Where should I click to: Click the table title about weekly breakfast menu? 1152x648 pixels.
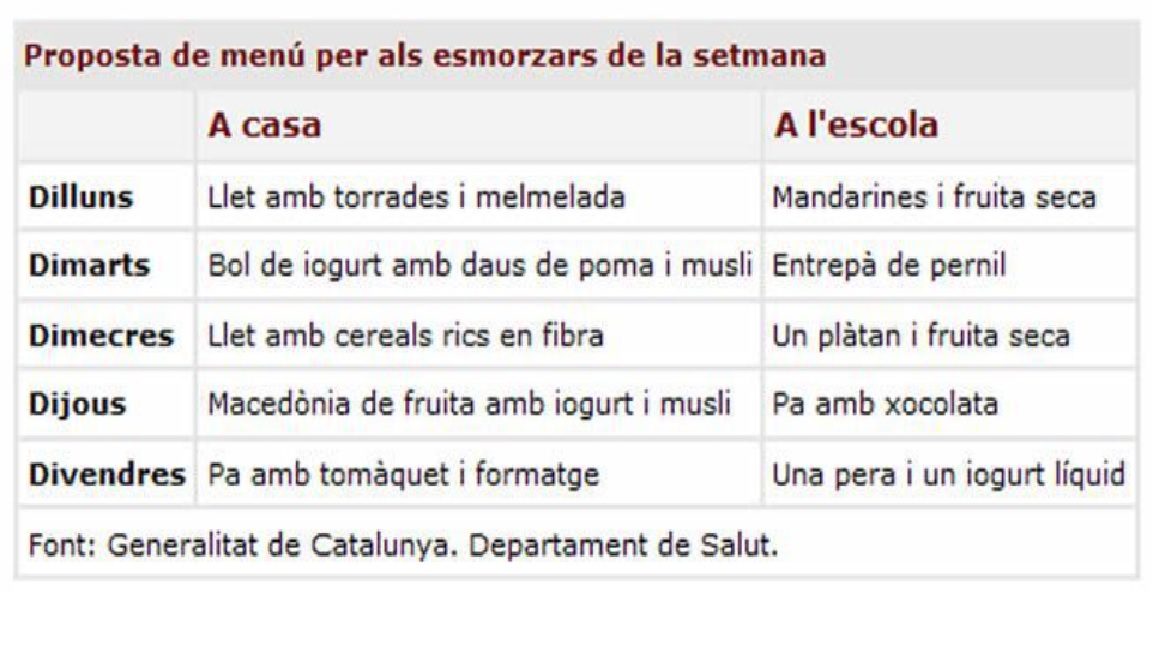point(425,55)
